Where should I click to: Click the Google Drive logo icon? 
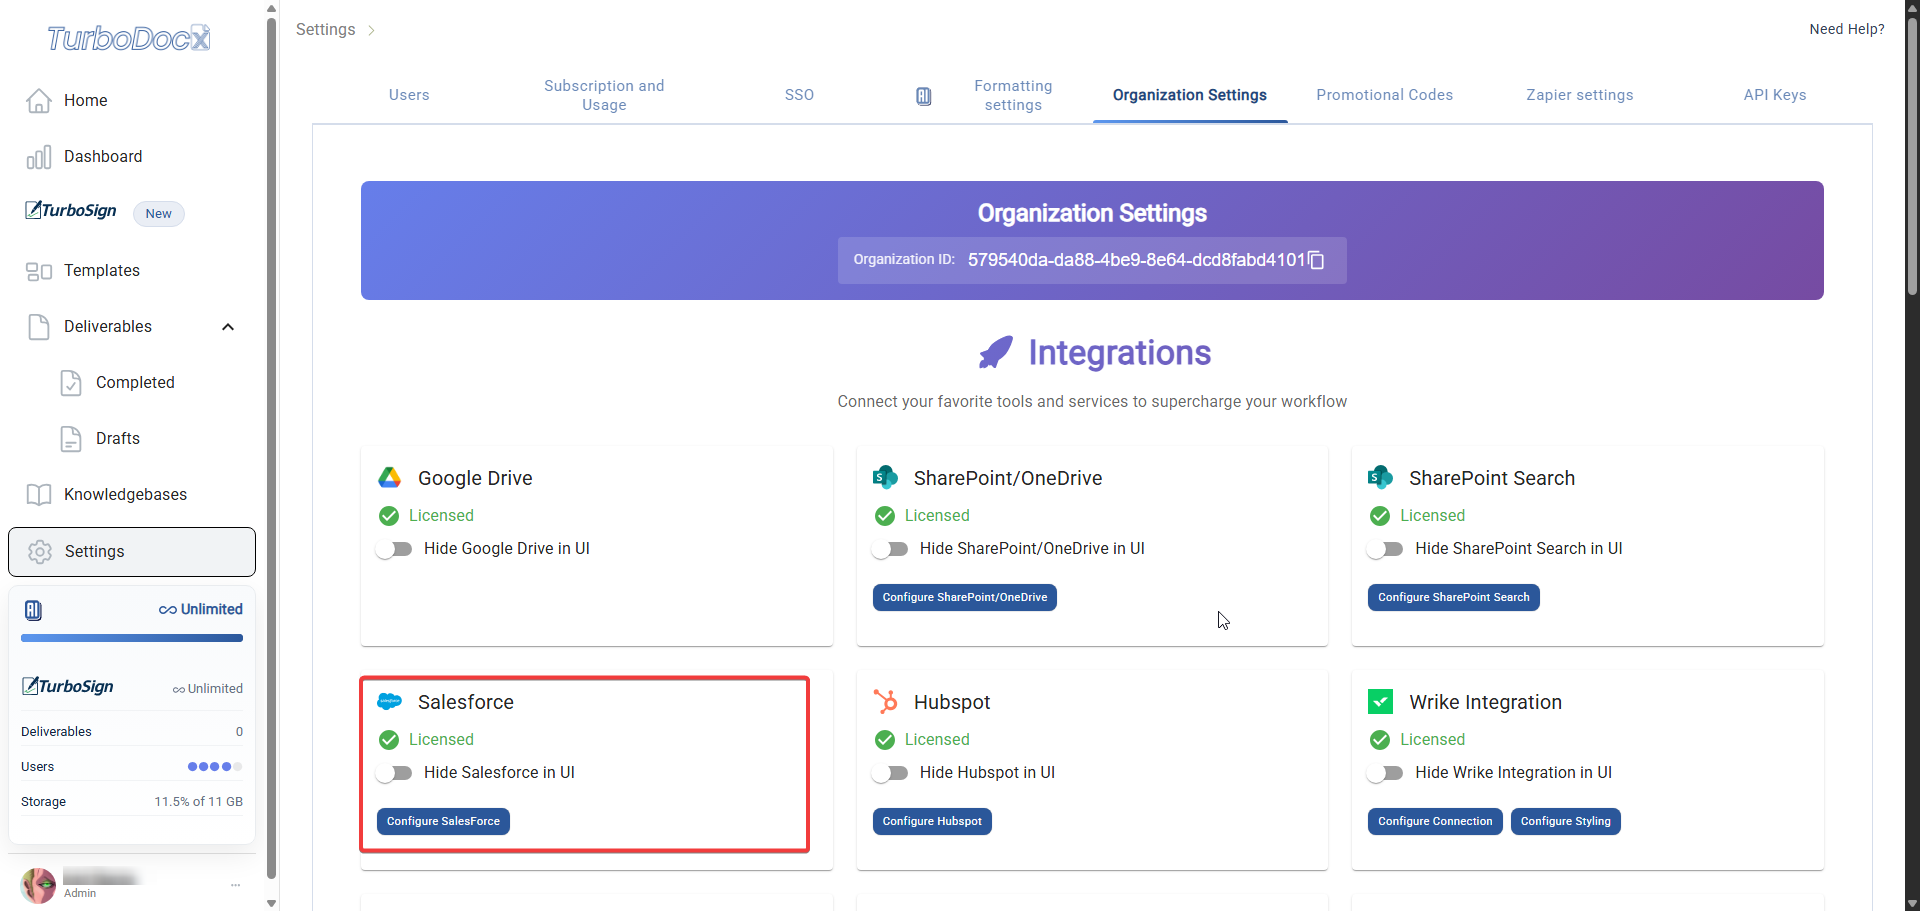(x=389, y=478)
